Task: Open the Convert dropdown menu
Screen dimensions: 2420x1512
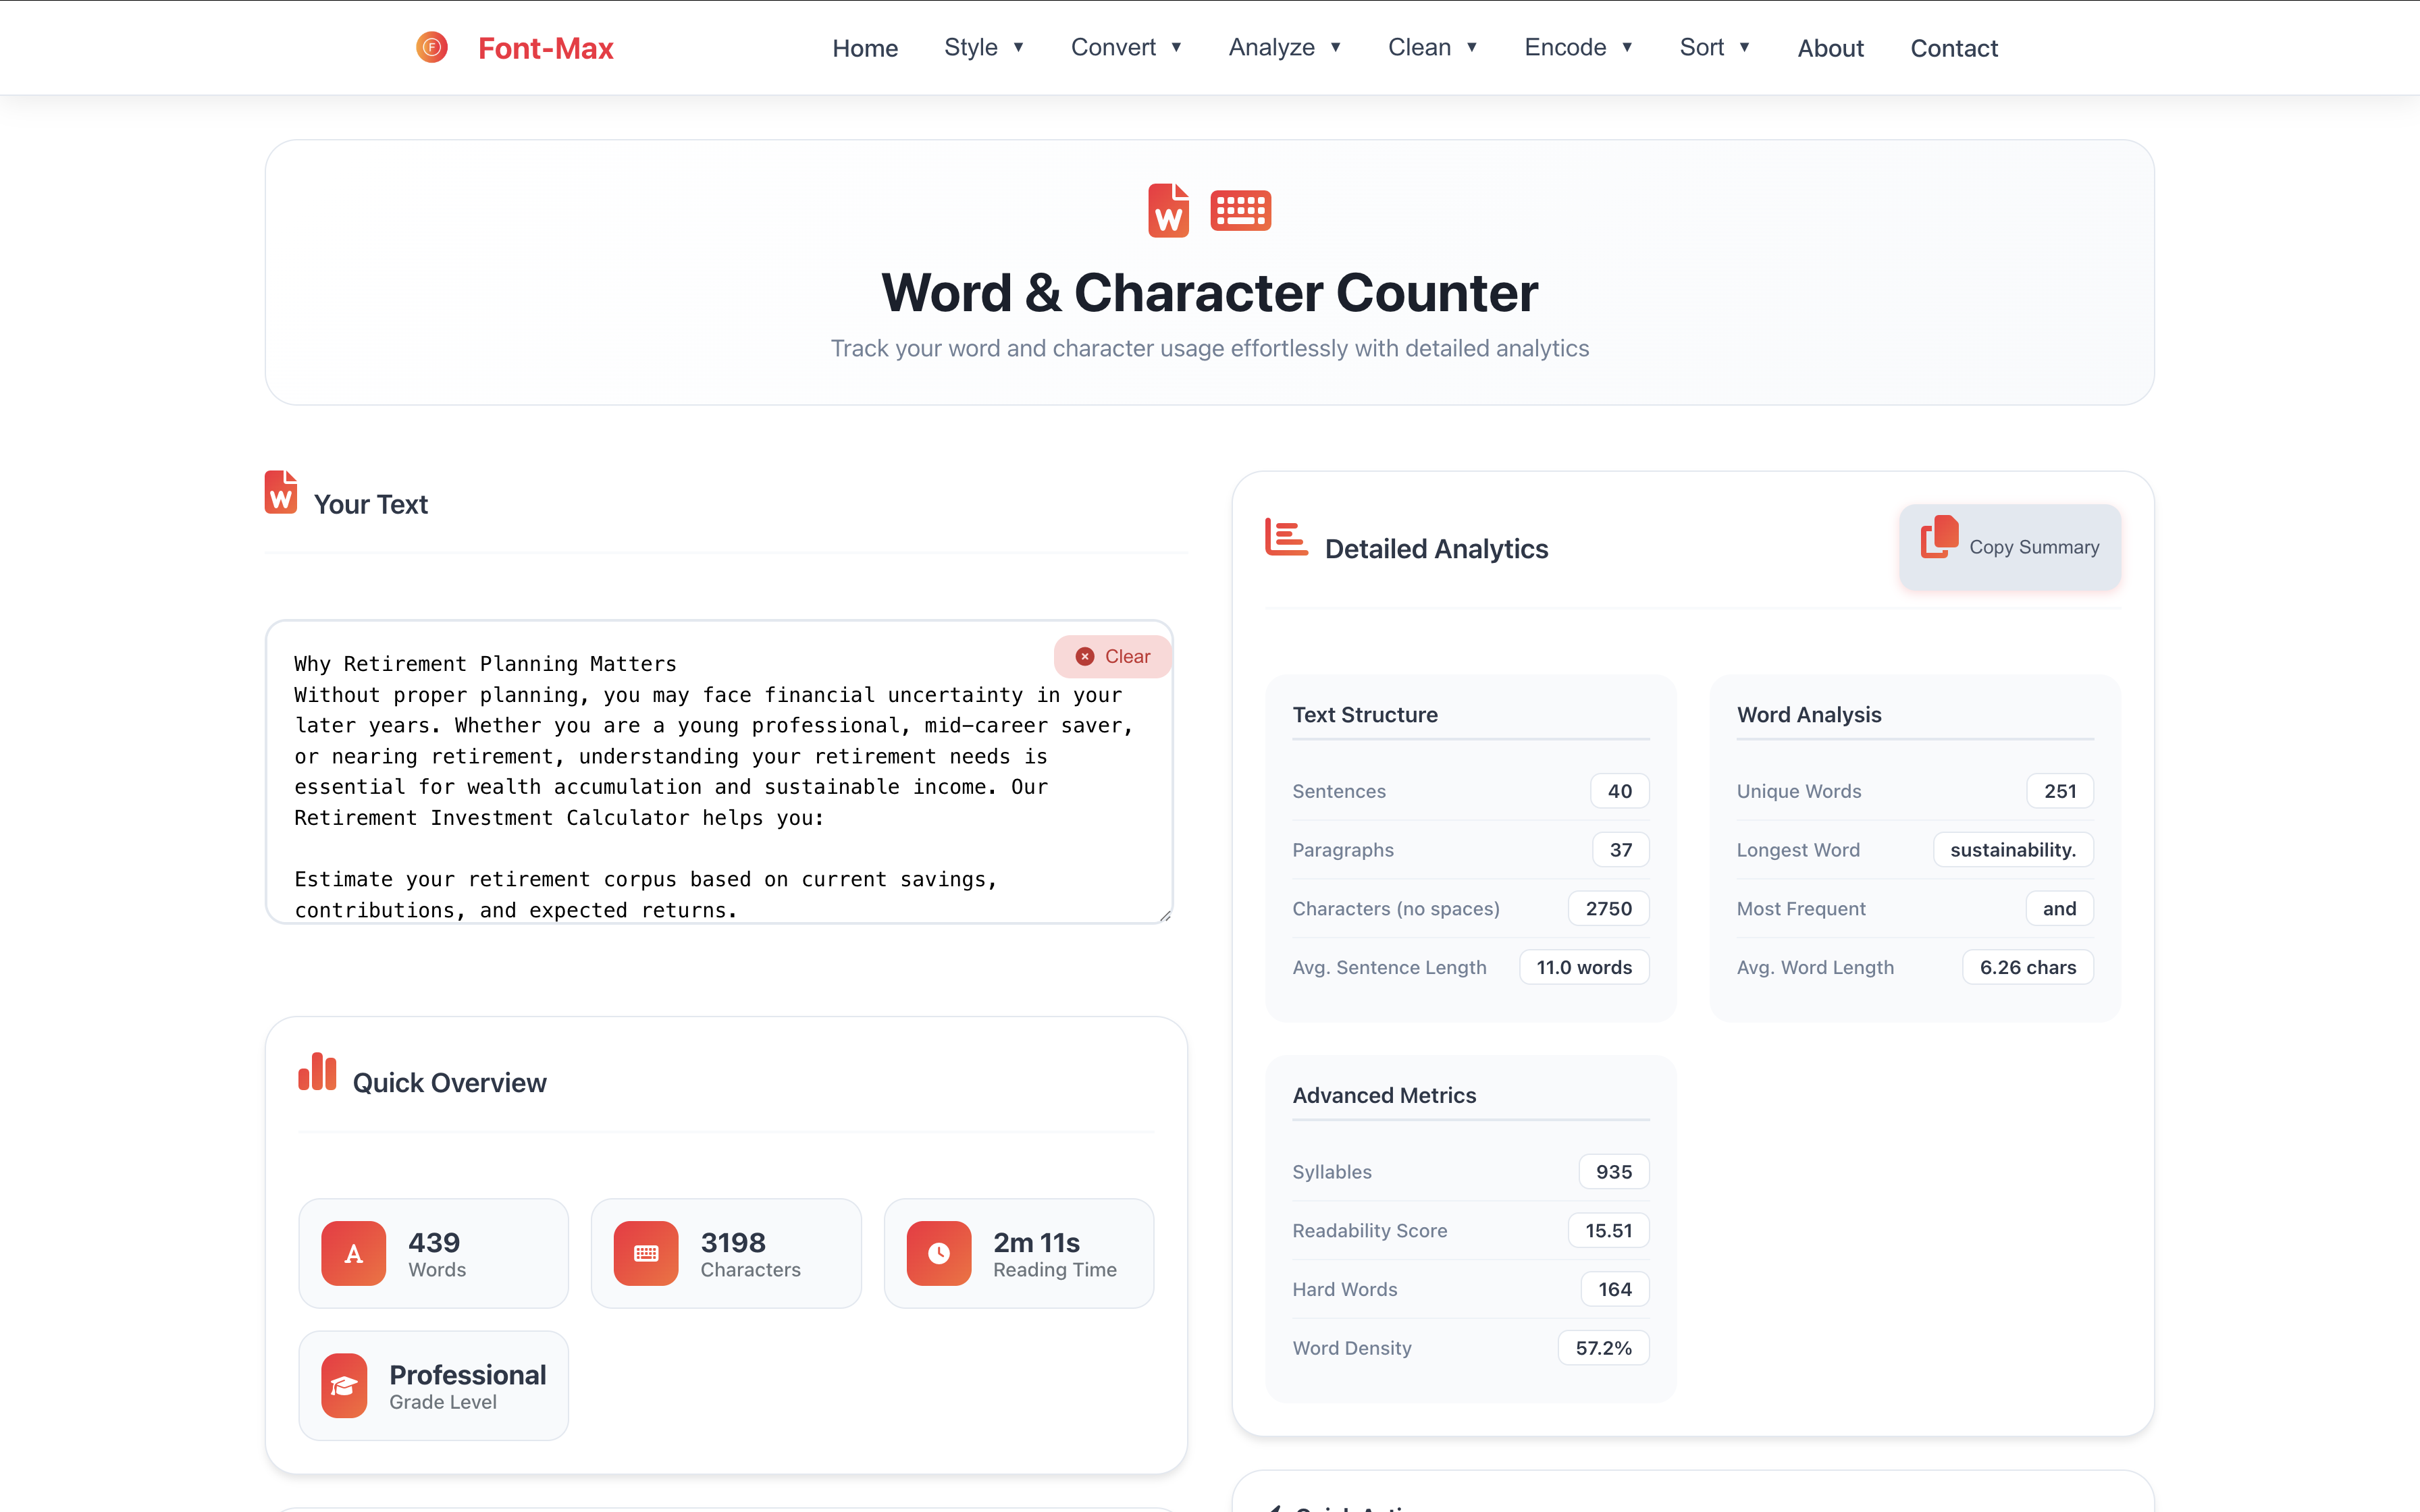Action: coord(1126,47)
